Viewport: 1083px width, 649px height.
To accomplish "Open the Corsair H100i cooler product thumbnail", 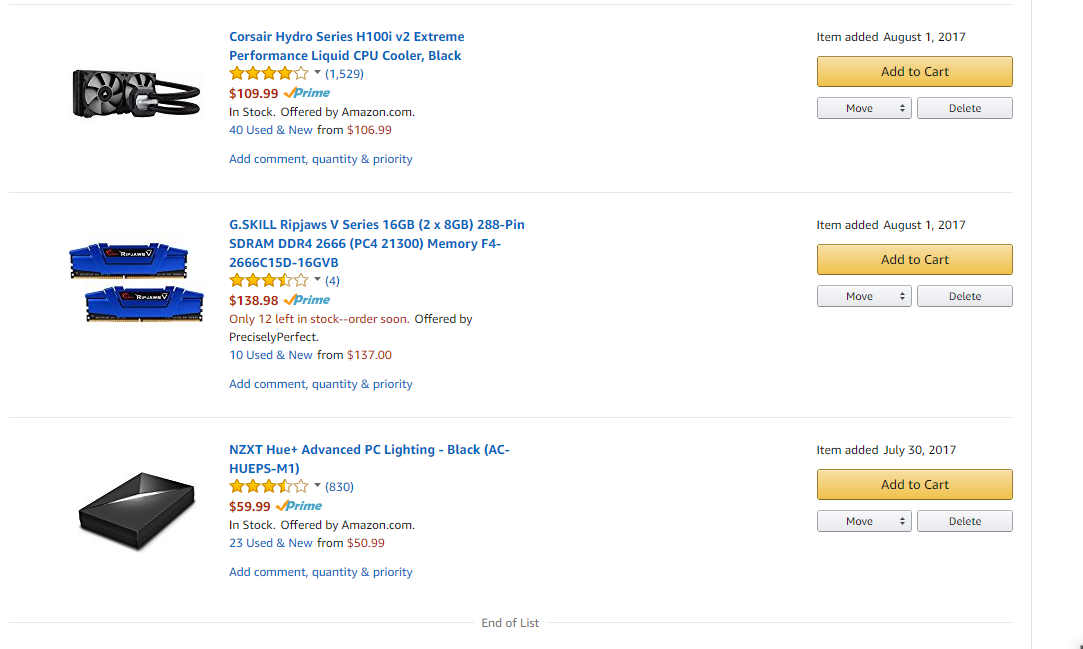I will pyautogui.click(x=137, y=93).
